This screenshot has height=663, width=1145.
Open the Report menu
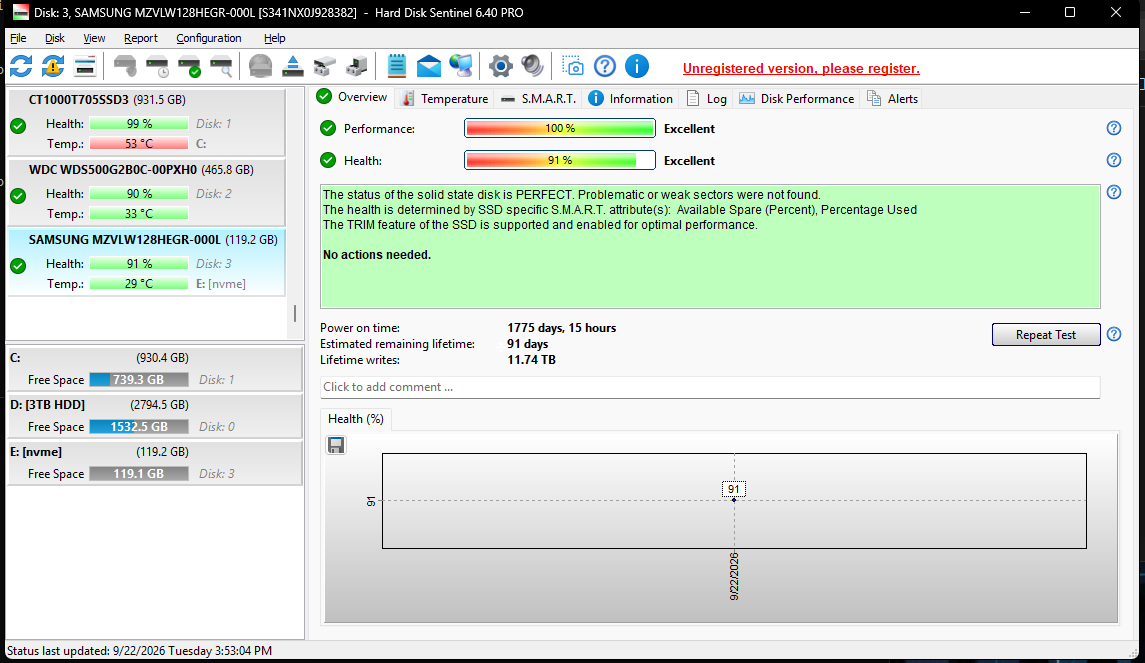tap(141, 38)
